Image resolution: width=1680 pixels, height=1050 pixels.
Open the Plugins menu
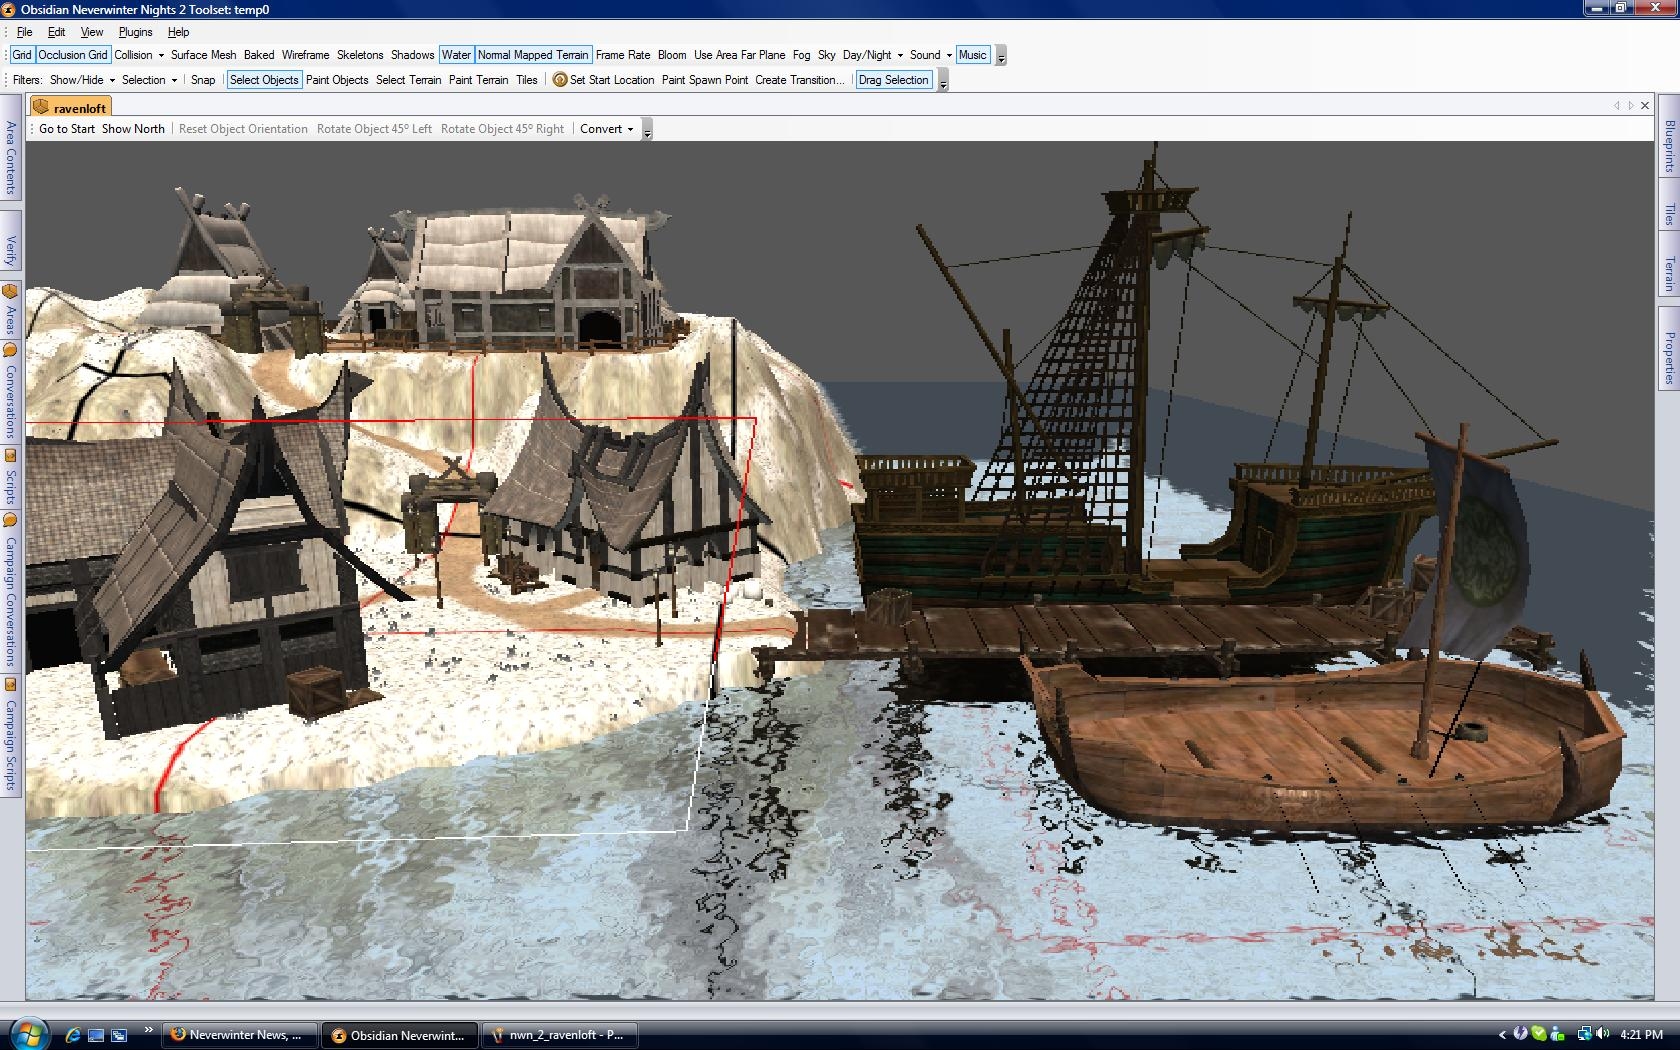[135, 32]
